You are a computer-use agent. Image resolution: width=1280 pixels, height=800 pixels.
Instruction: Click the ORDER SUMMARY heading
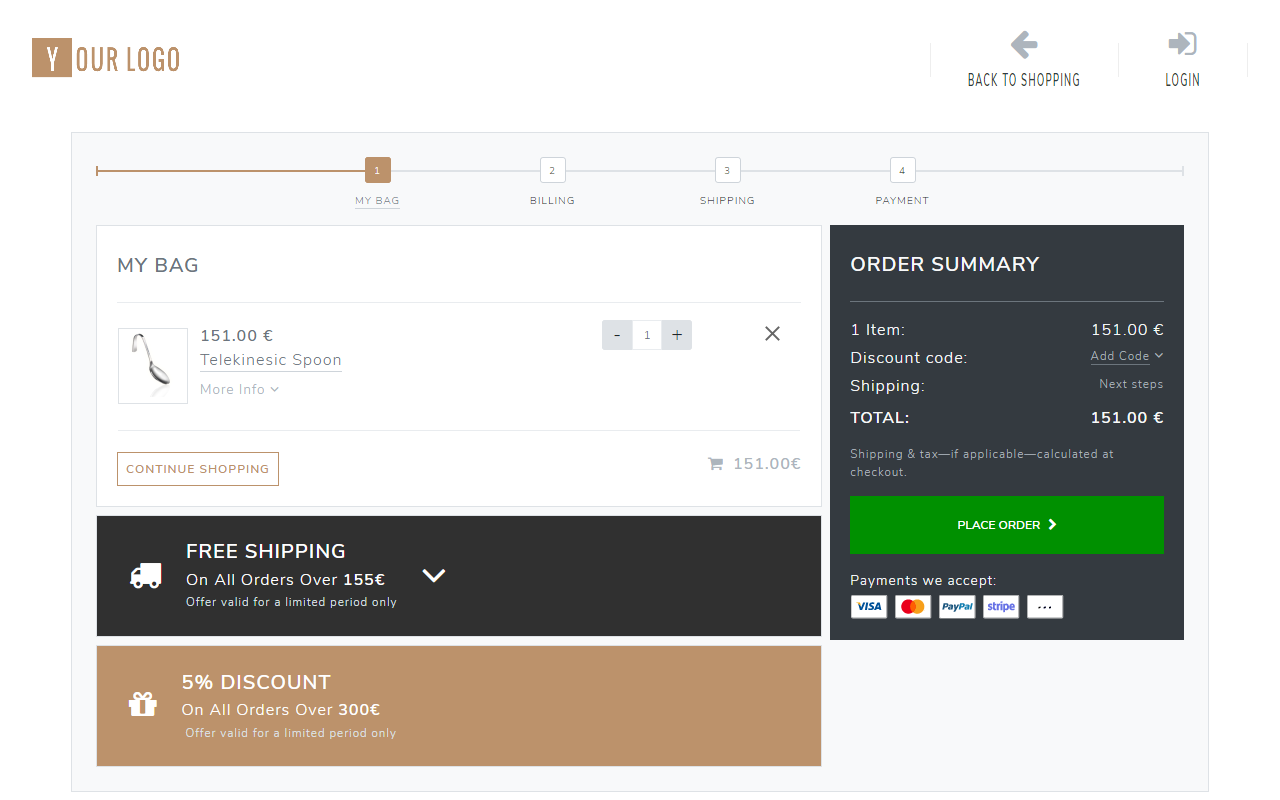[945, 264]
